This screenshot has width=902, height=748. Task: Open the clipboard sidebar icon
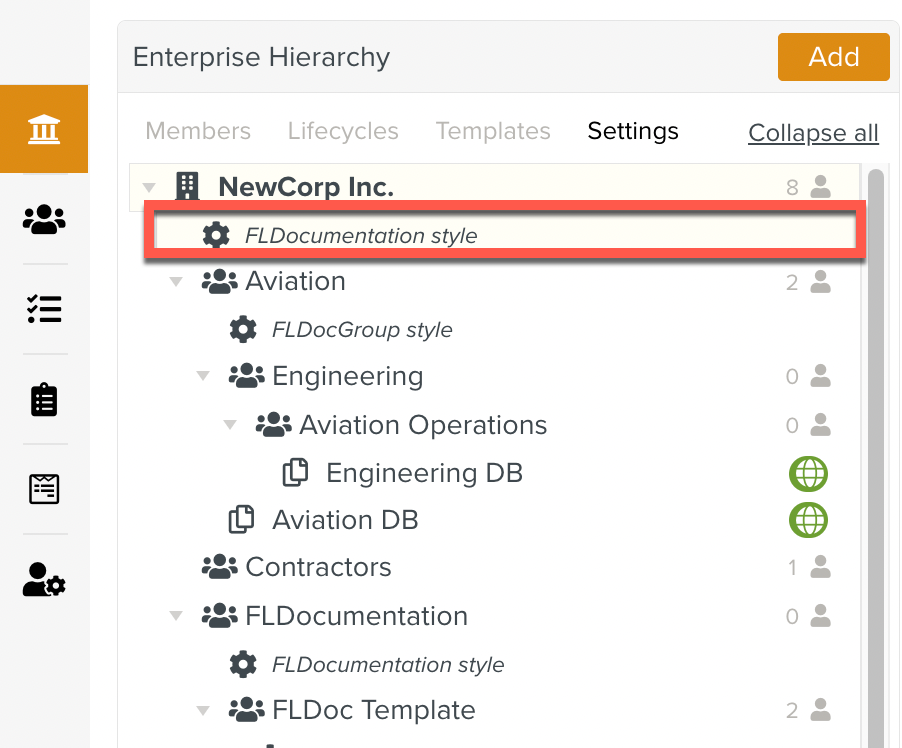coord(44,399)
